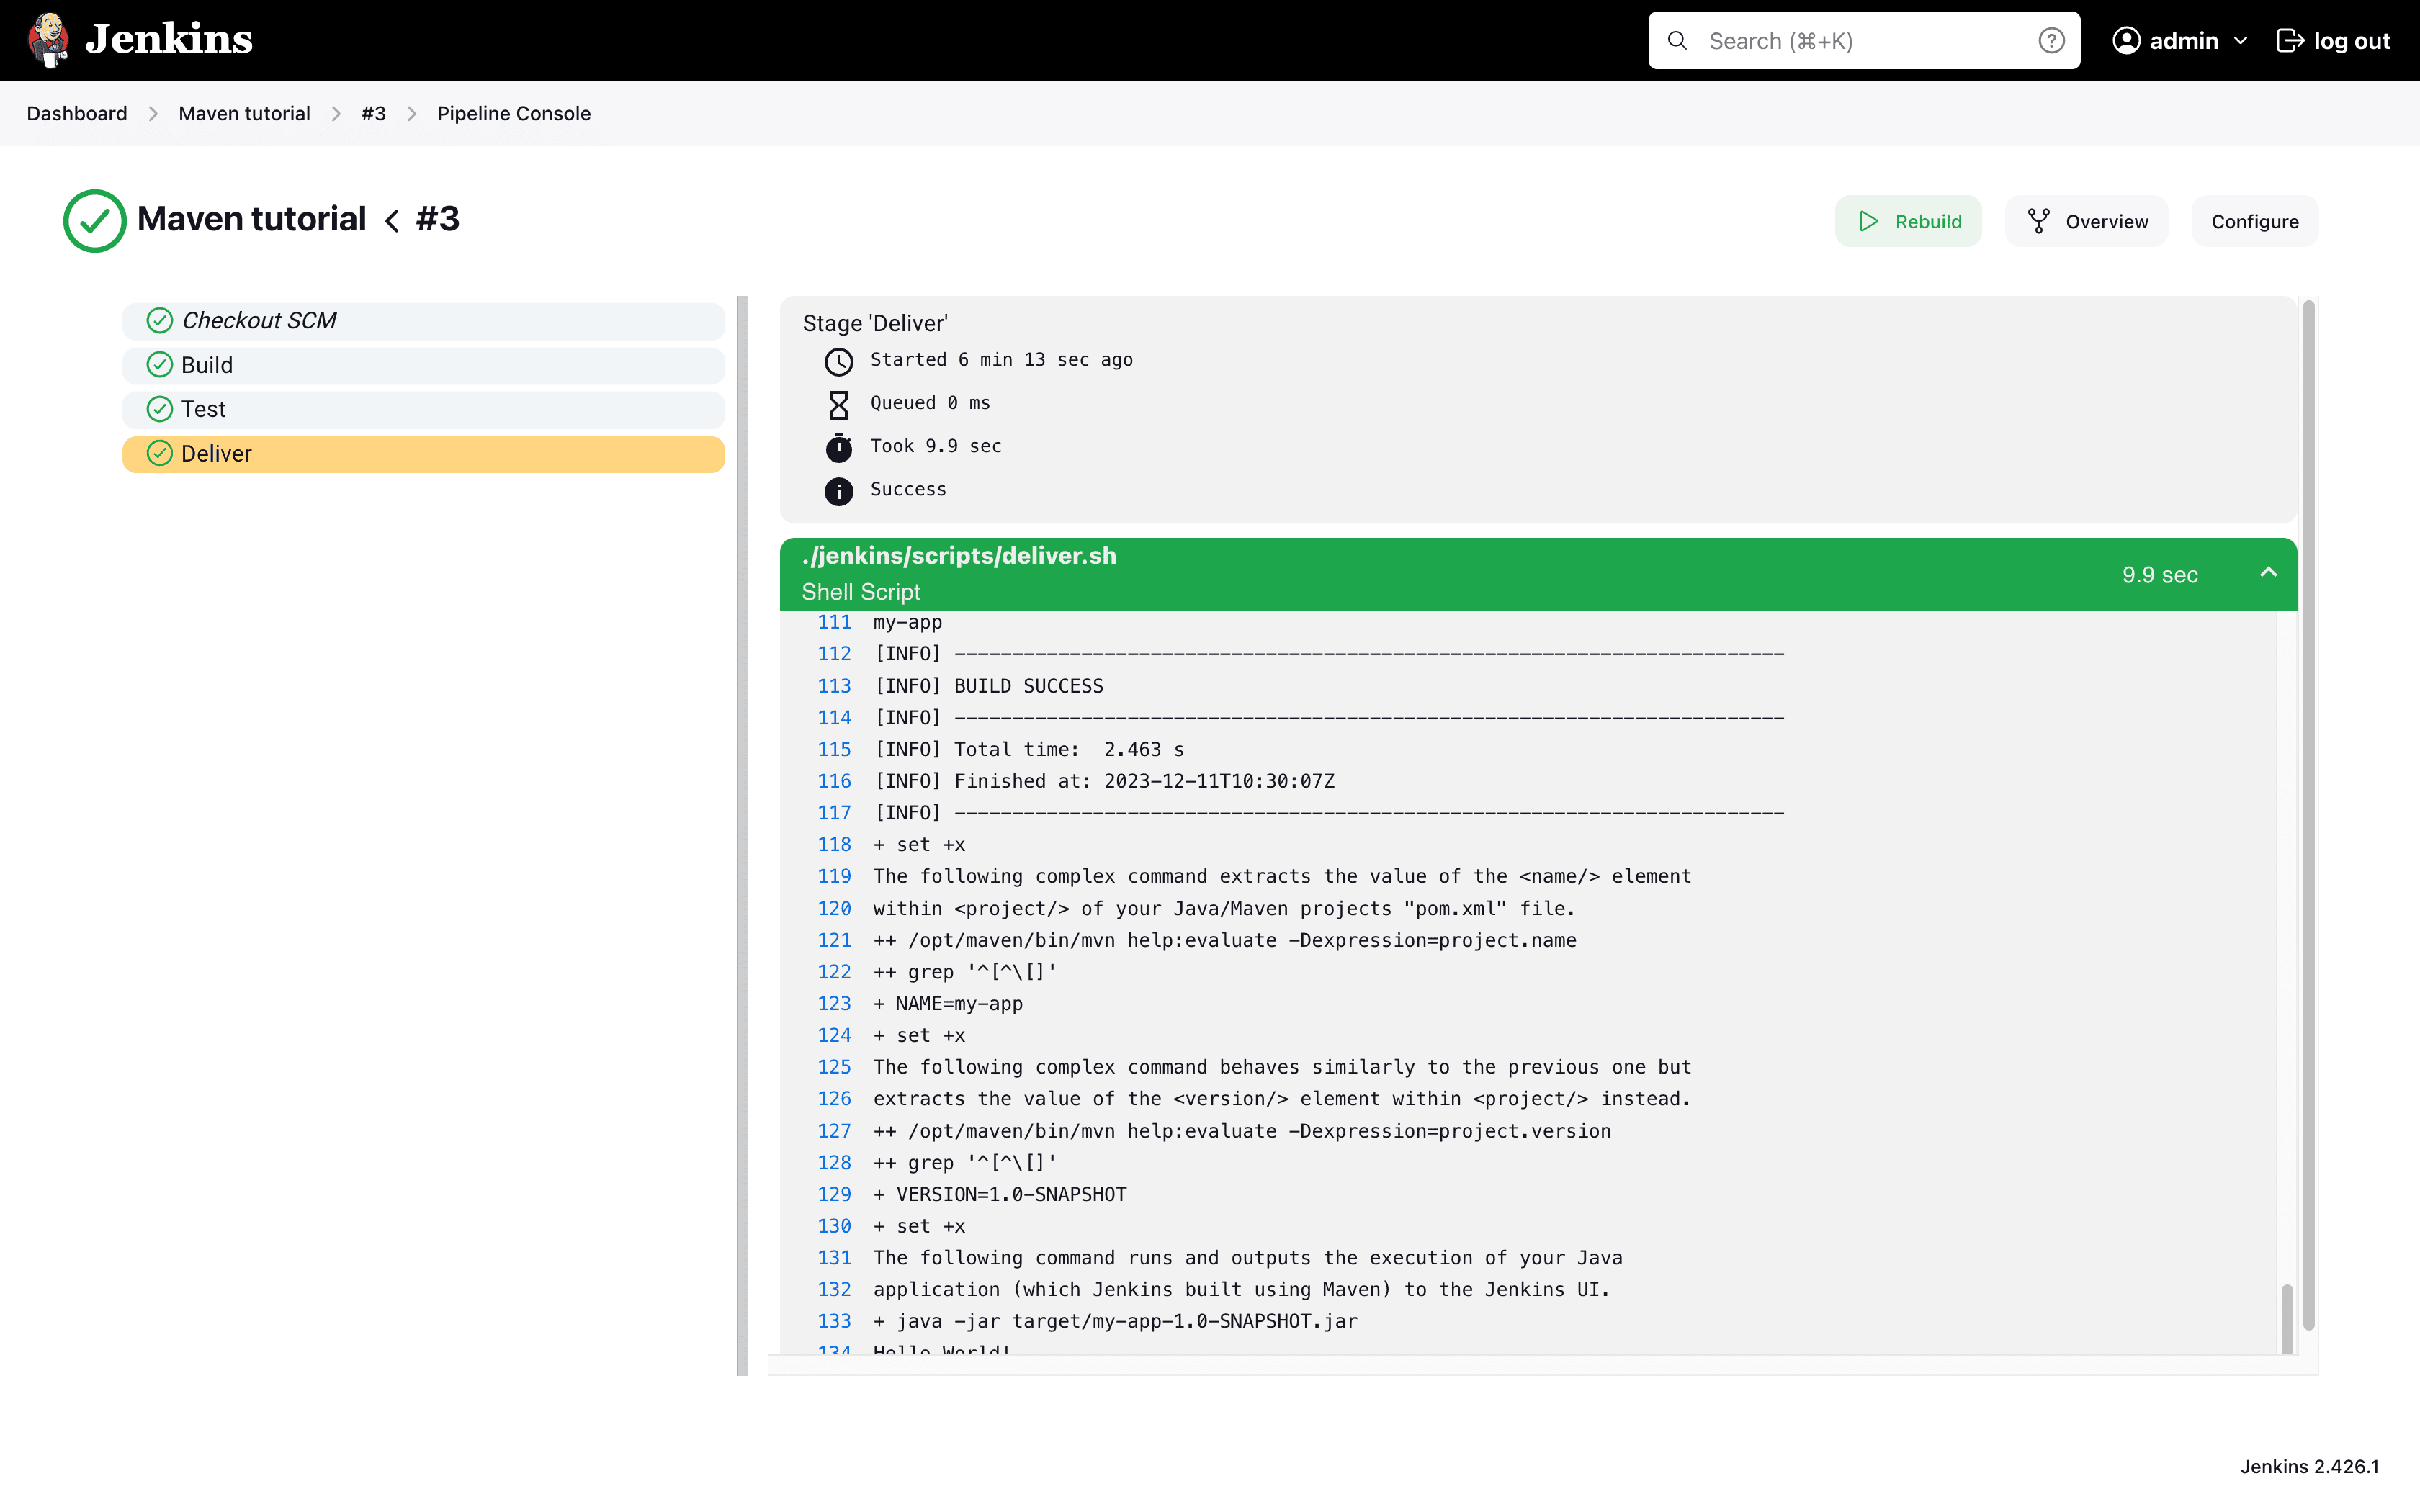Click the search help question mark icon
The height and width of the screenshot is (1512, 2420).
pos(2051,40)
